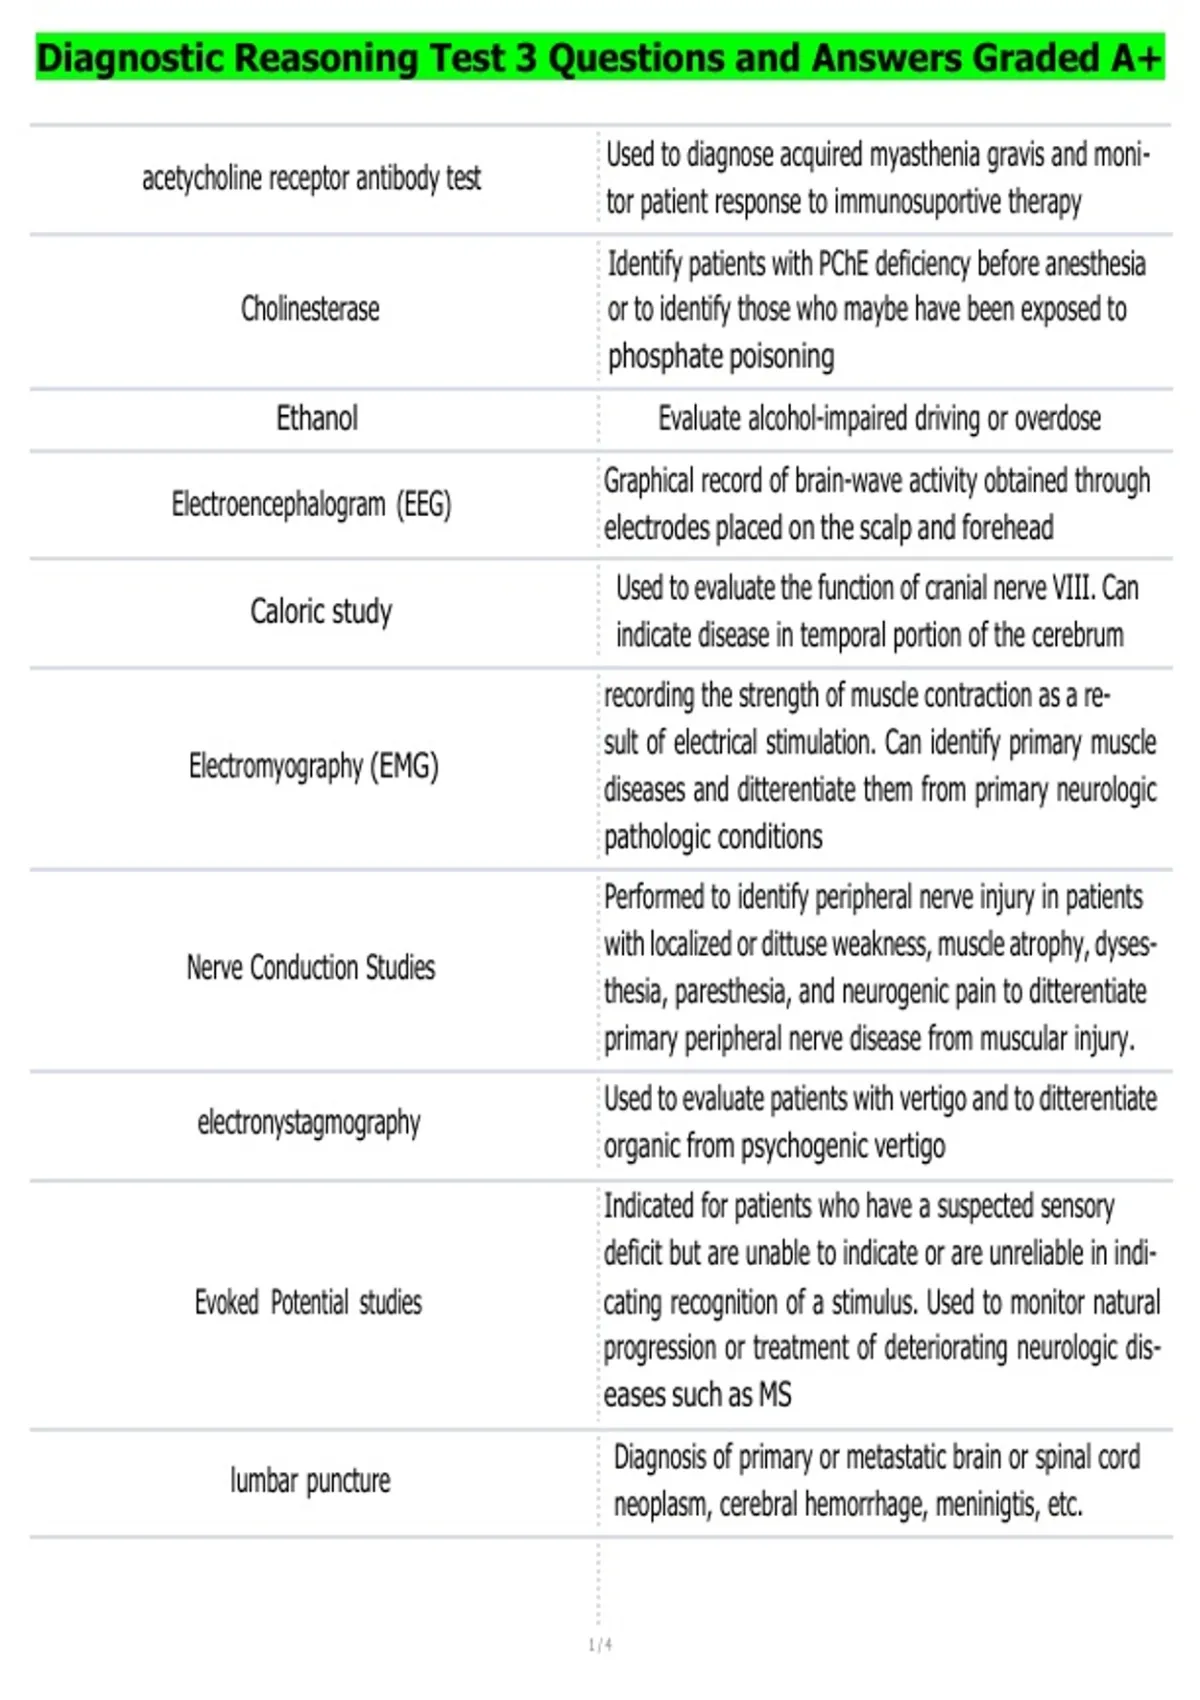Image resolution: width=1200 pixels, height=1700 pixels.
Task: Click the vertigo evaluation definition
Action: point(880,1122)
